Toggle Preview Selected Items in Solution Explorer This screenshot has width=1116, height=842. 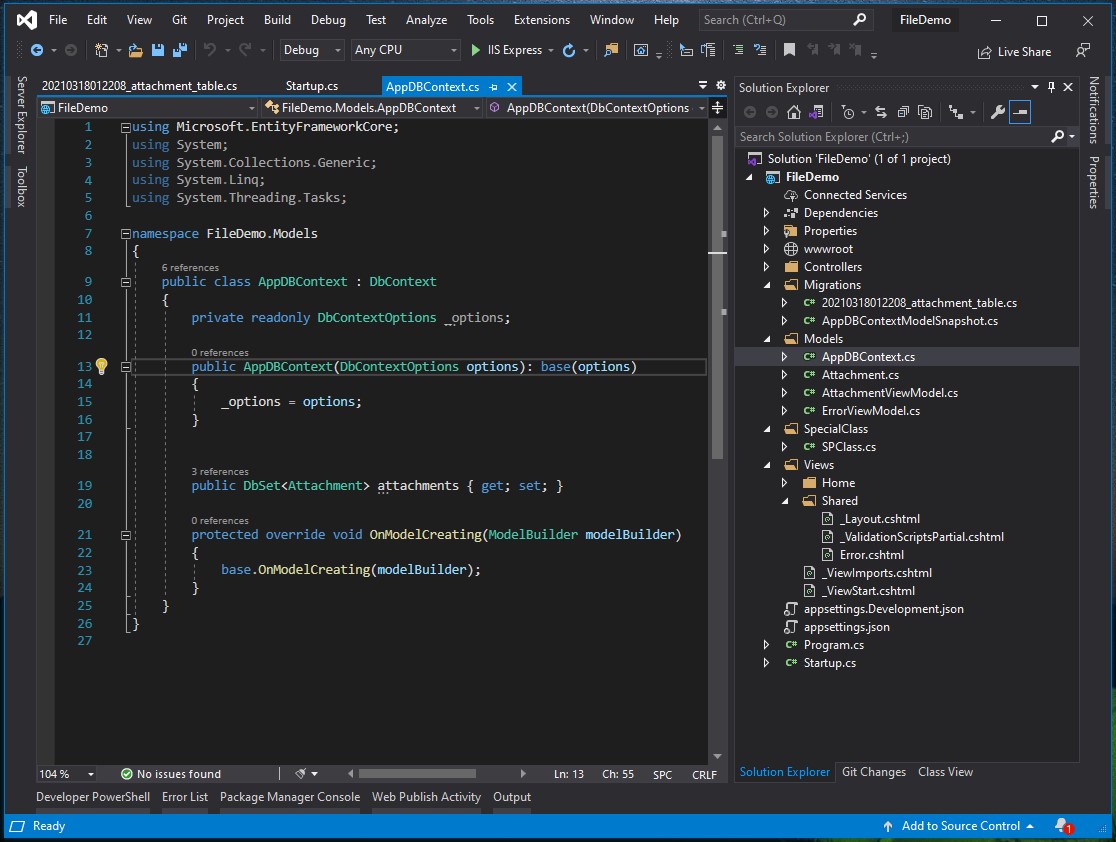point(1020,112)
